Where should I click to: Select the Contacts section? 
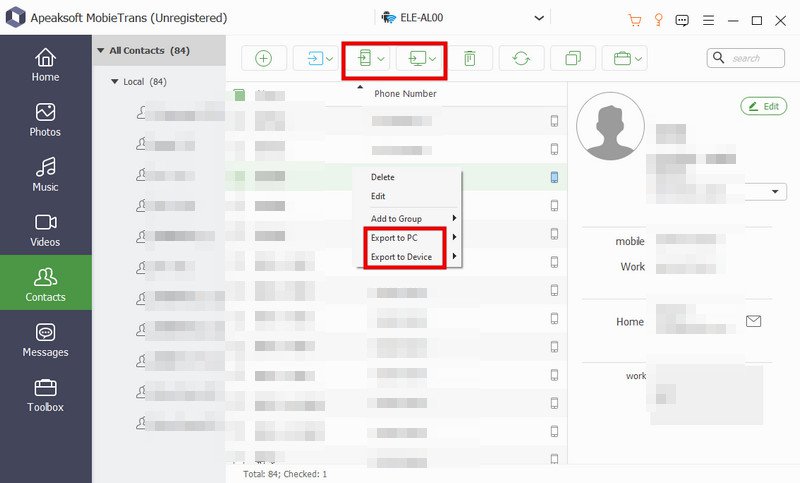[x=45, y=283]
